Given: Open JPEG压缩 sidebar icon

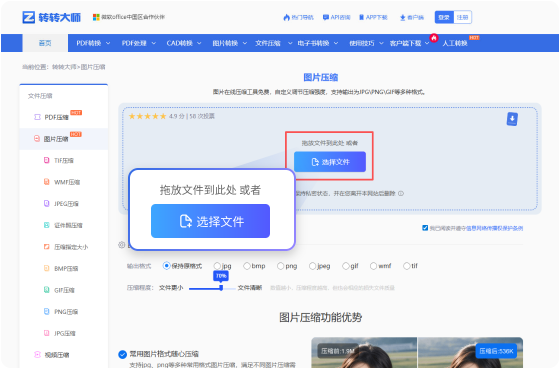Looking at the screenshot, I should click(46, 203).
